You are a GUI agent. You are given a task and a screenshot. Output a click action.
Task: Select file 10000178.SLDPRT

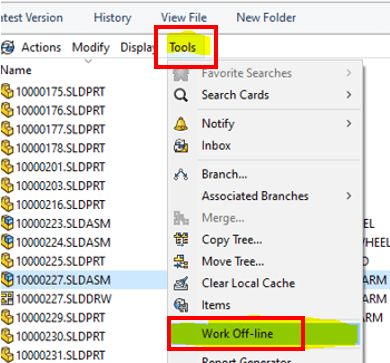point(60,148)
